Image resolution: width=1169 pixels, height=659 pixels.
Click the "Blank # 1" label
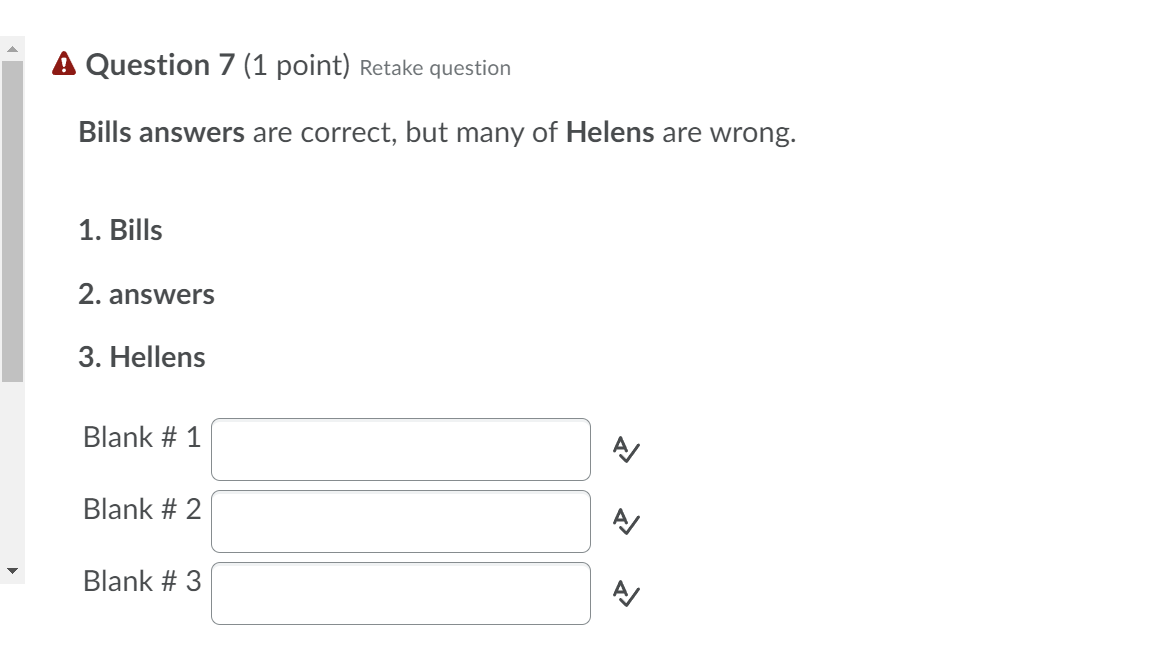click(x=142, y=437)
